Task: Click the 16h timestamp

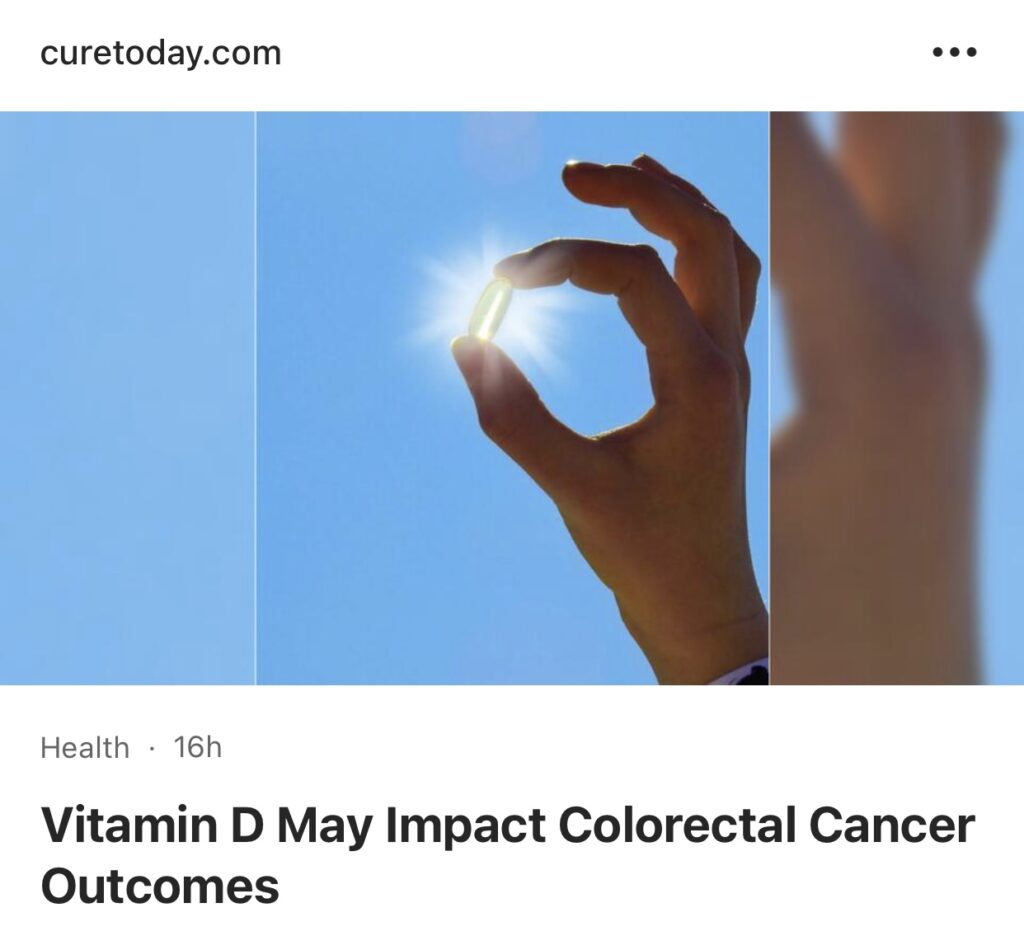Action: pyautogui.click(x=198, y=747)
